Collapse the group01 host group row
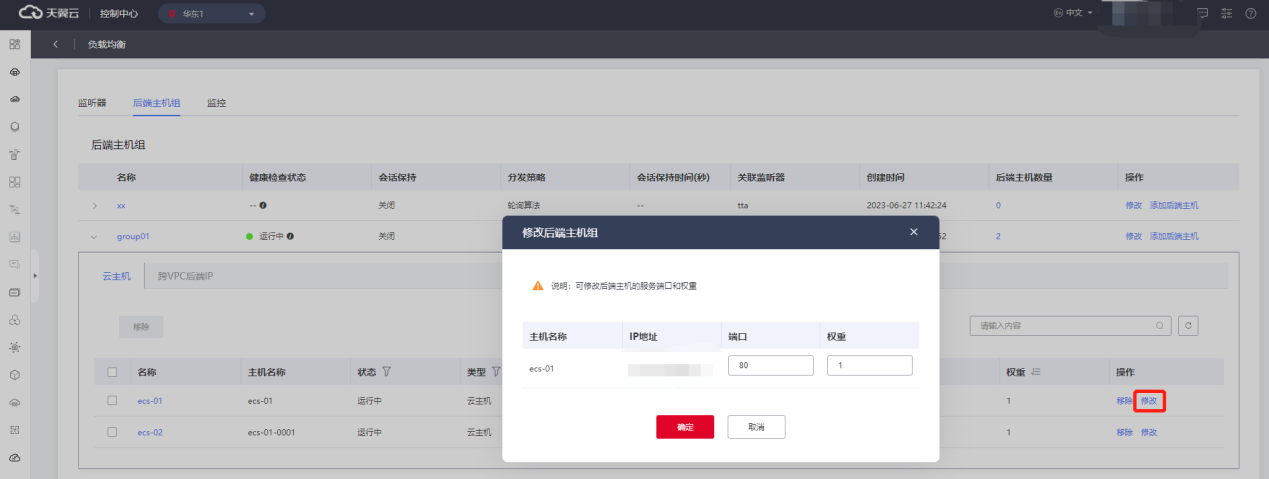The image size is (1269, 479). coord(95,237)
